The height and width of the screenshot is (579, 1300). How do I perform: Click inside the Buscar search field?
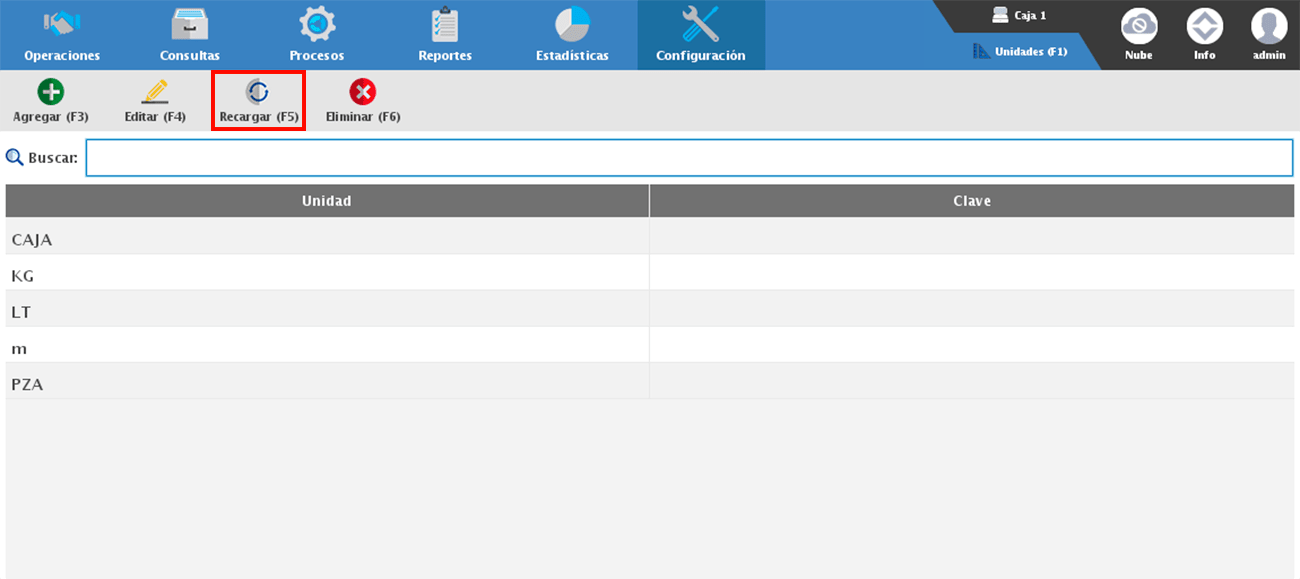[688, 158]
